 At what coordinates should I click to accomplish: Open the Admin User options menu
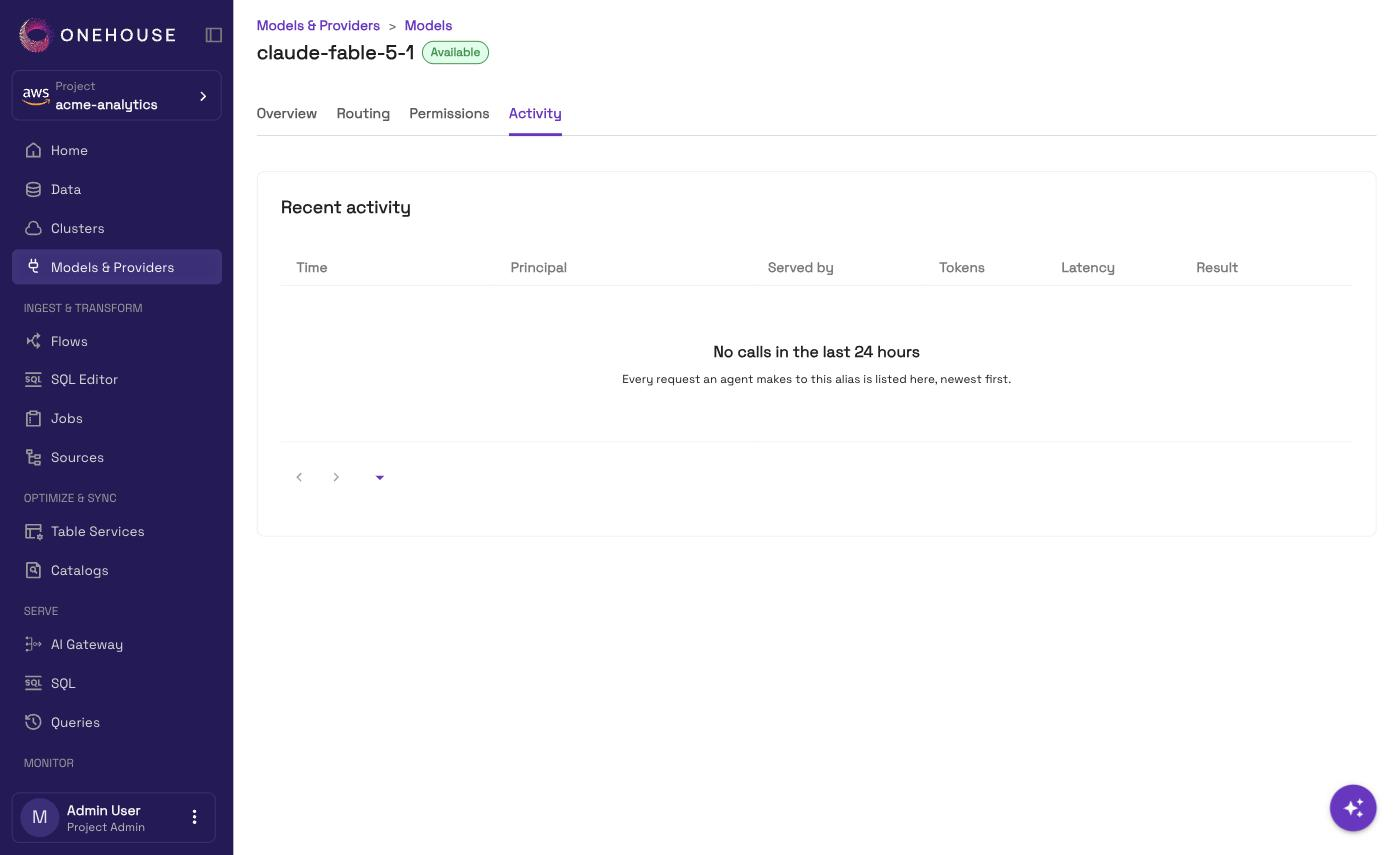[x=194, y=817]
